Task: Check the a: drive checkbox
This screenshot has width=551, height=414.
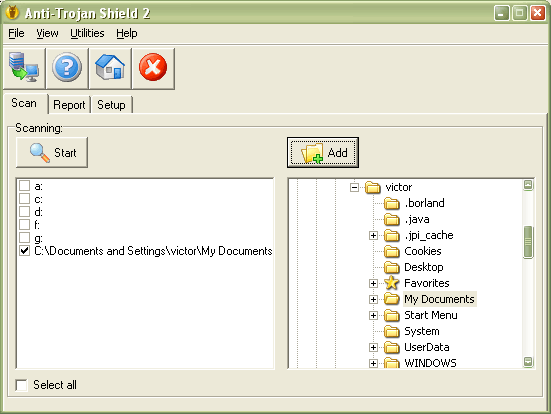Action: click(24, 186)
